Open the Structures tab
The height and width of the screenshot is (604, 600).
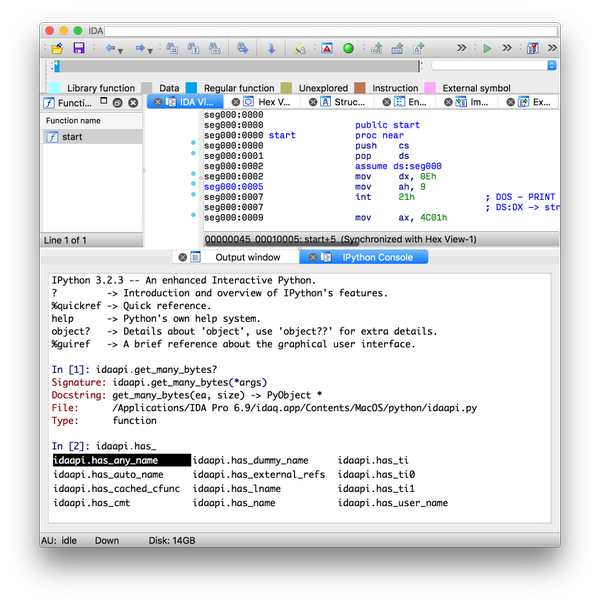(x=349, y=102)
